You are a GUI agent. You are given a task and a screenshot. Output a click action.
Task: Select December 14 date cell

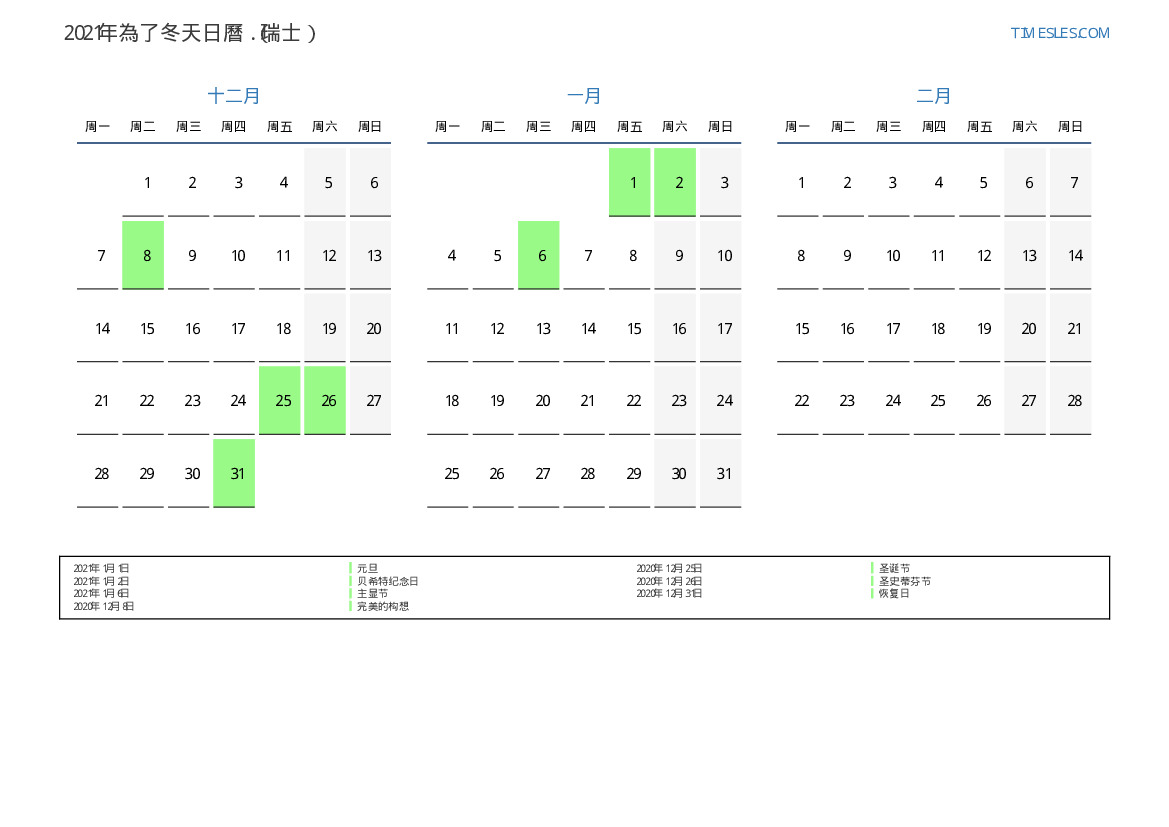102,328
